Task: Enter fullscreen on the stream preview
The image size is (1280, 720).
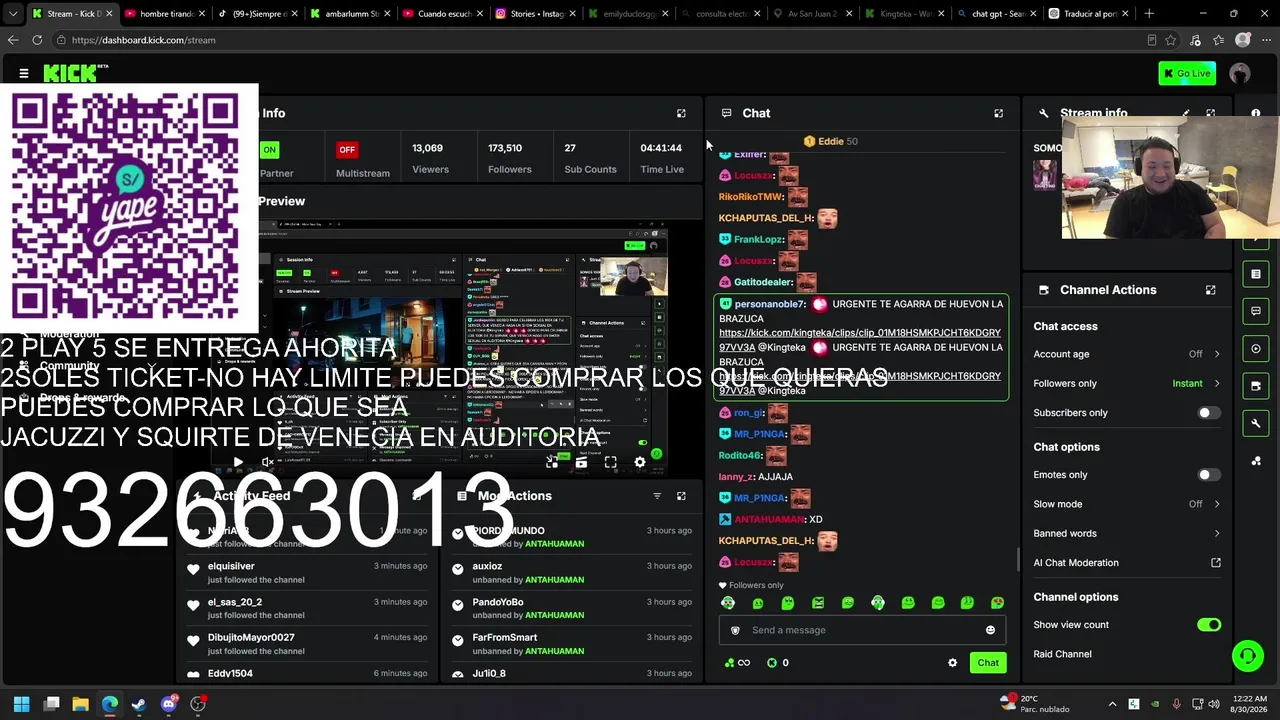Action: (611, 462)
